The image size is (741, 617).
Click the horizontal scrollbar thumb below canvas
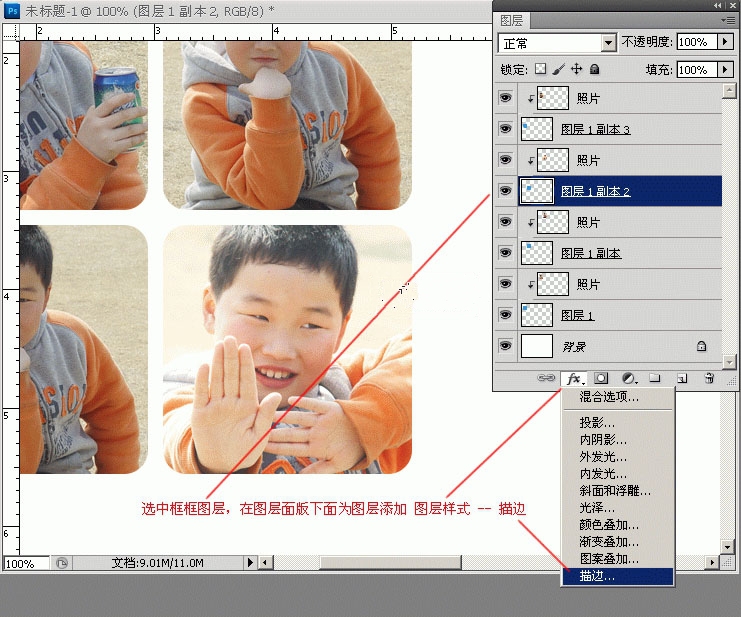390,562
